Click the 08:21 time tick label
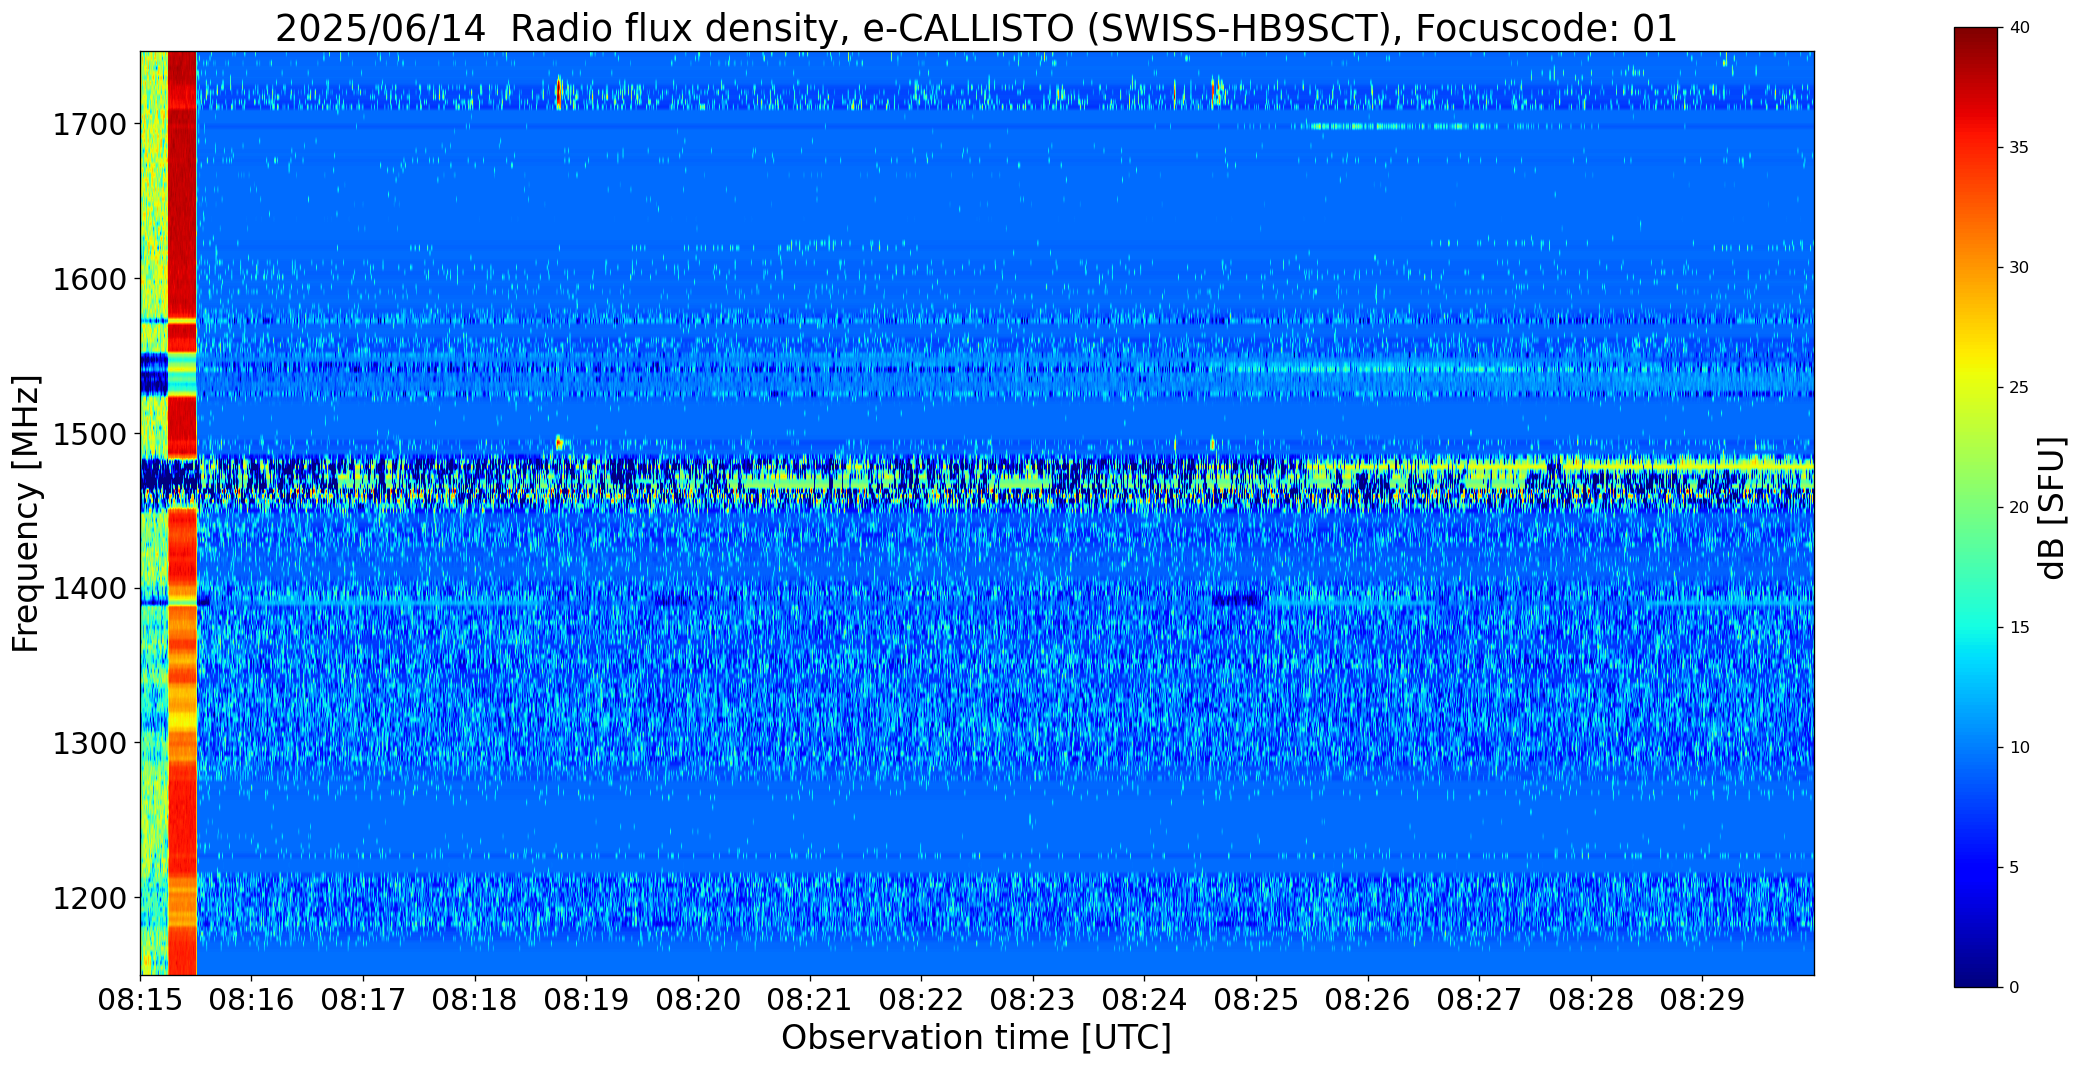The height and width of the screenshot is (1067, 2082). pos(810,1000)
